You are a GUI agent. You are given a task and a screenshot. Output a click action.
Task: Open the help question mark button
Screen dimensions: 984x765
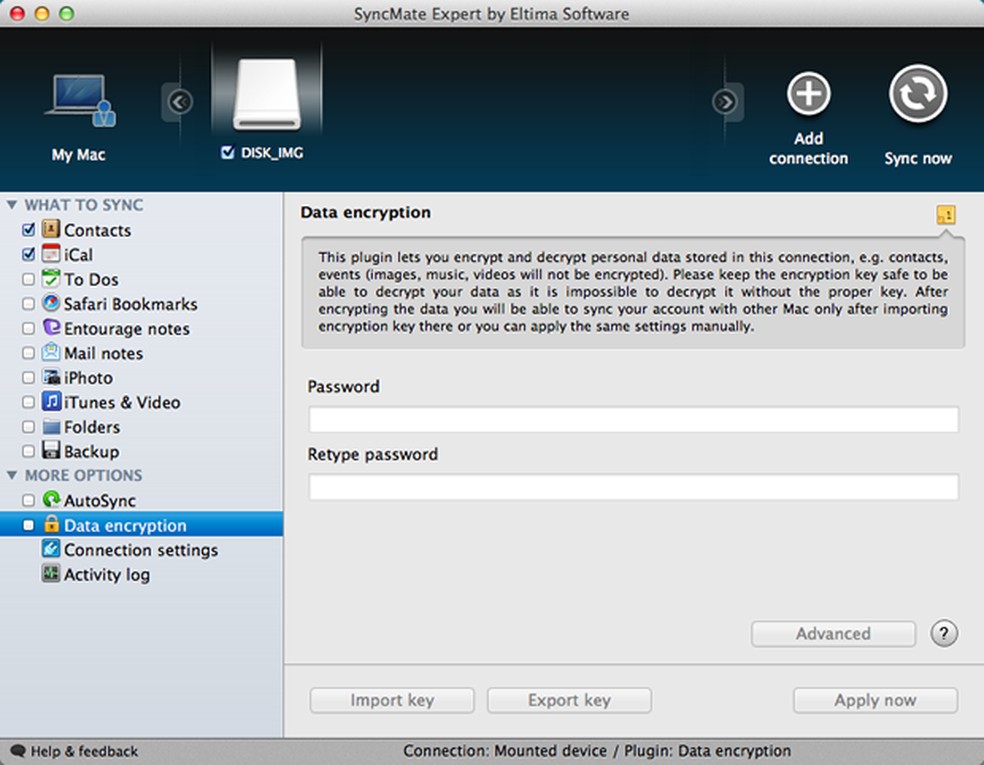coord(944,633)
